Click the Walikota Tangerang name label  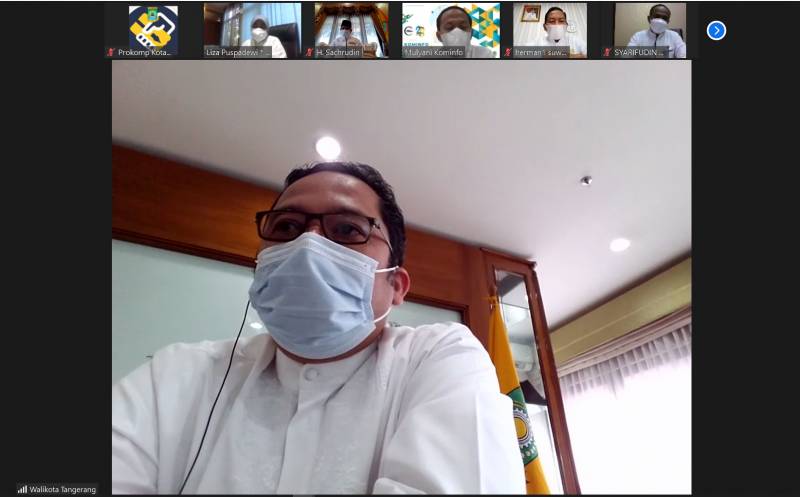point(63,489)
